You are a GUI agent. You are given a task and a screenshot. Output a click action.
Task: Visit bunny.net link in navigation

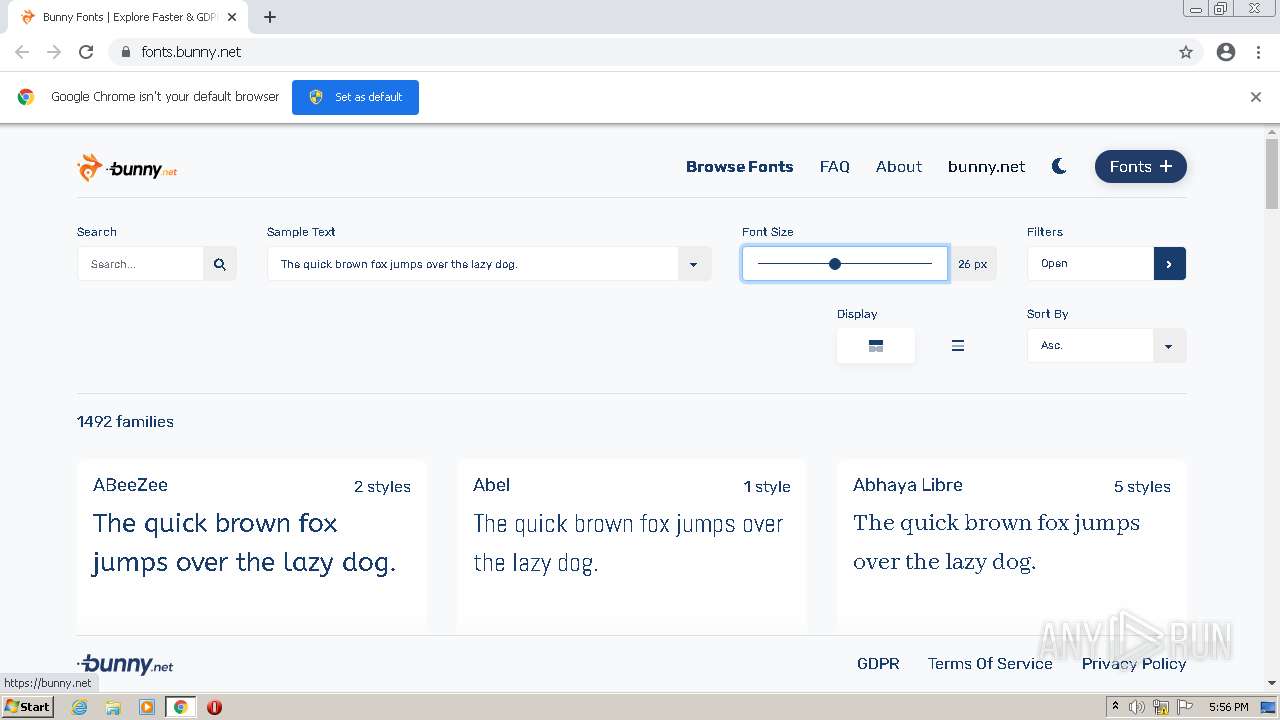pos(986,167)
